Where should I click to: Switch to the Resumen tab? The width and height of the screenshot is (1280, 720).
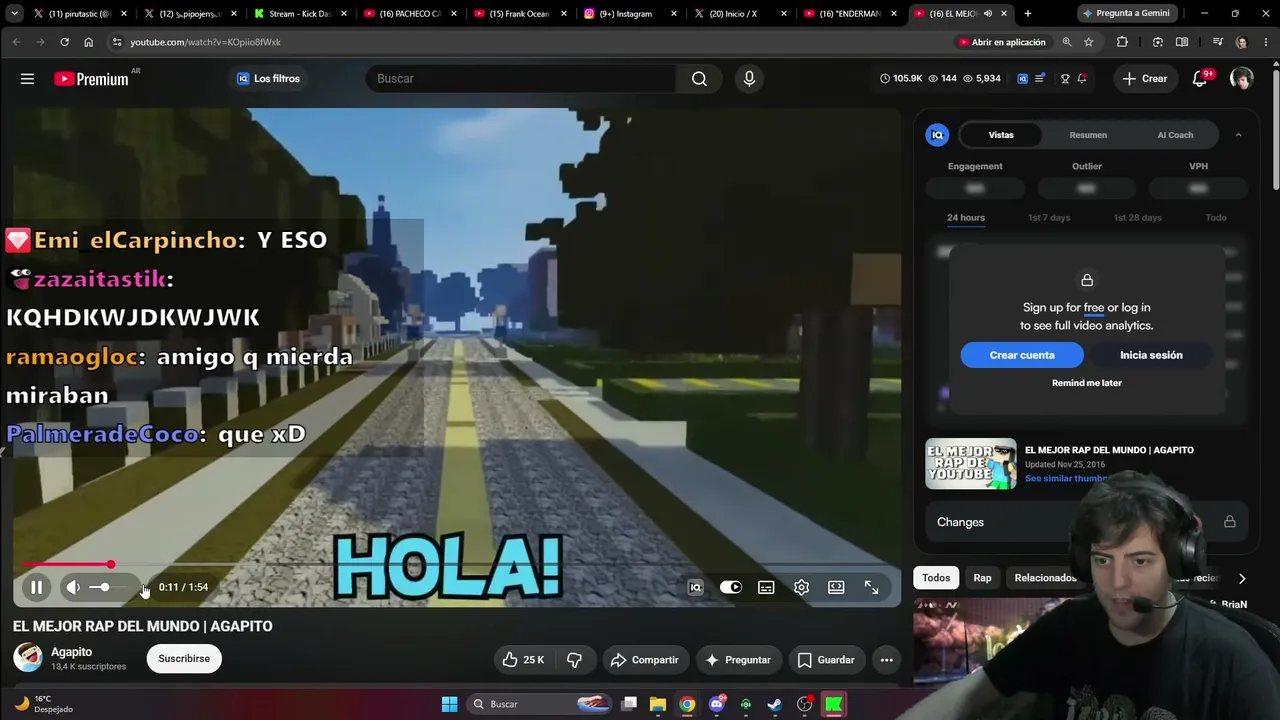click(x=1088, y=135)
